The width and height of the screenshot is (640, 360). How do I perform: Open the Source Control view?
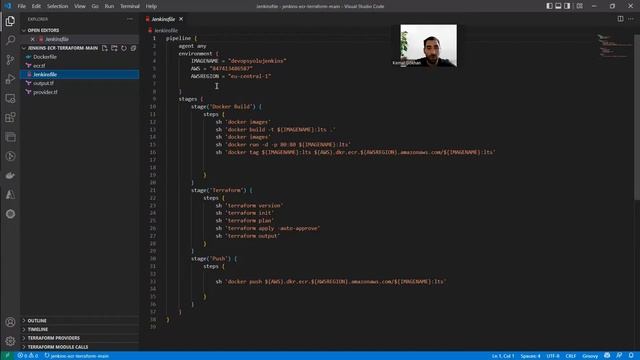[x=10, y=60]
